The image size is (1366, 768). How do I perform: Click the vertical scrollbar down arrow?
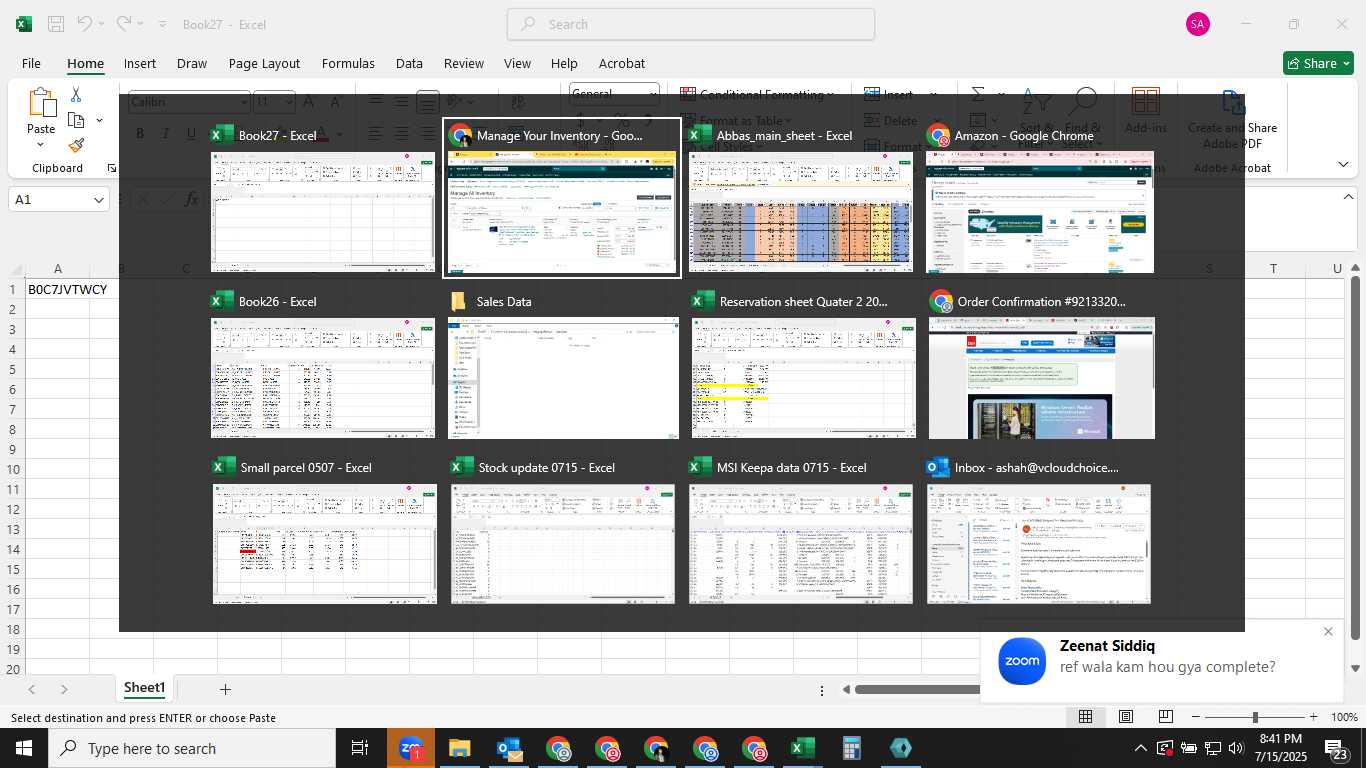coord(1356,668)
